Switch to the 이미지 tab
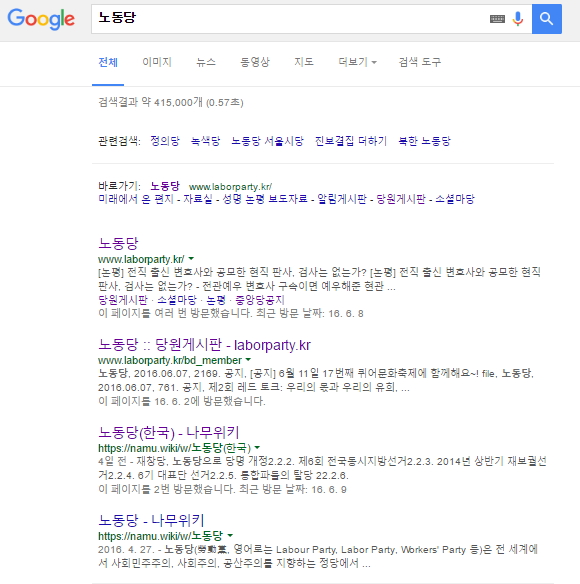Viewport: 580px width, 584px height. (x=157, y=62)
